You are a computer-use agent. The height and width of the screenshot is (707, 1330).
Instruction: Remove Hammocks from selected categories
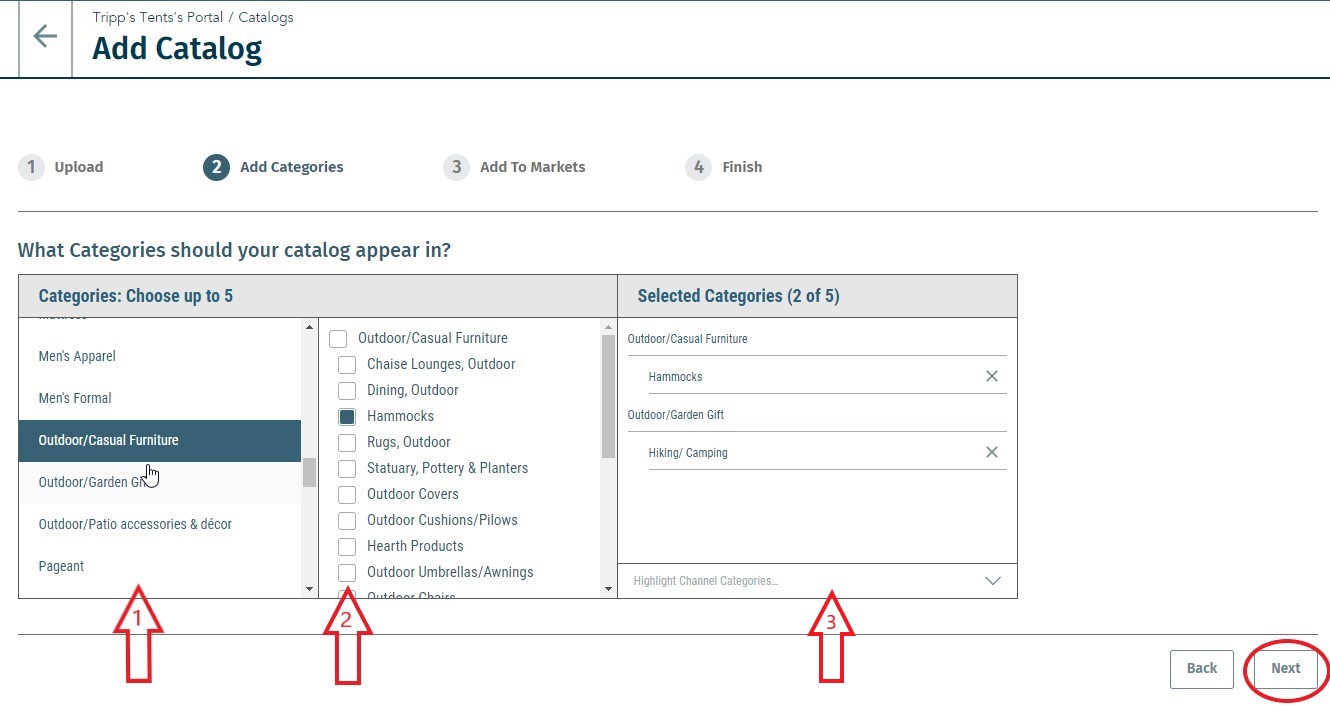click(992, 376)
